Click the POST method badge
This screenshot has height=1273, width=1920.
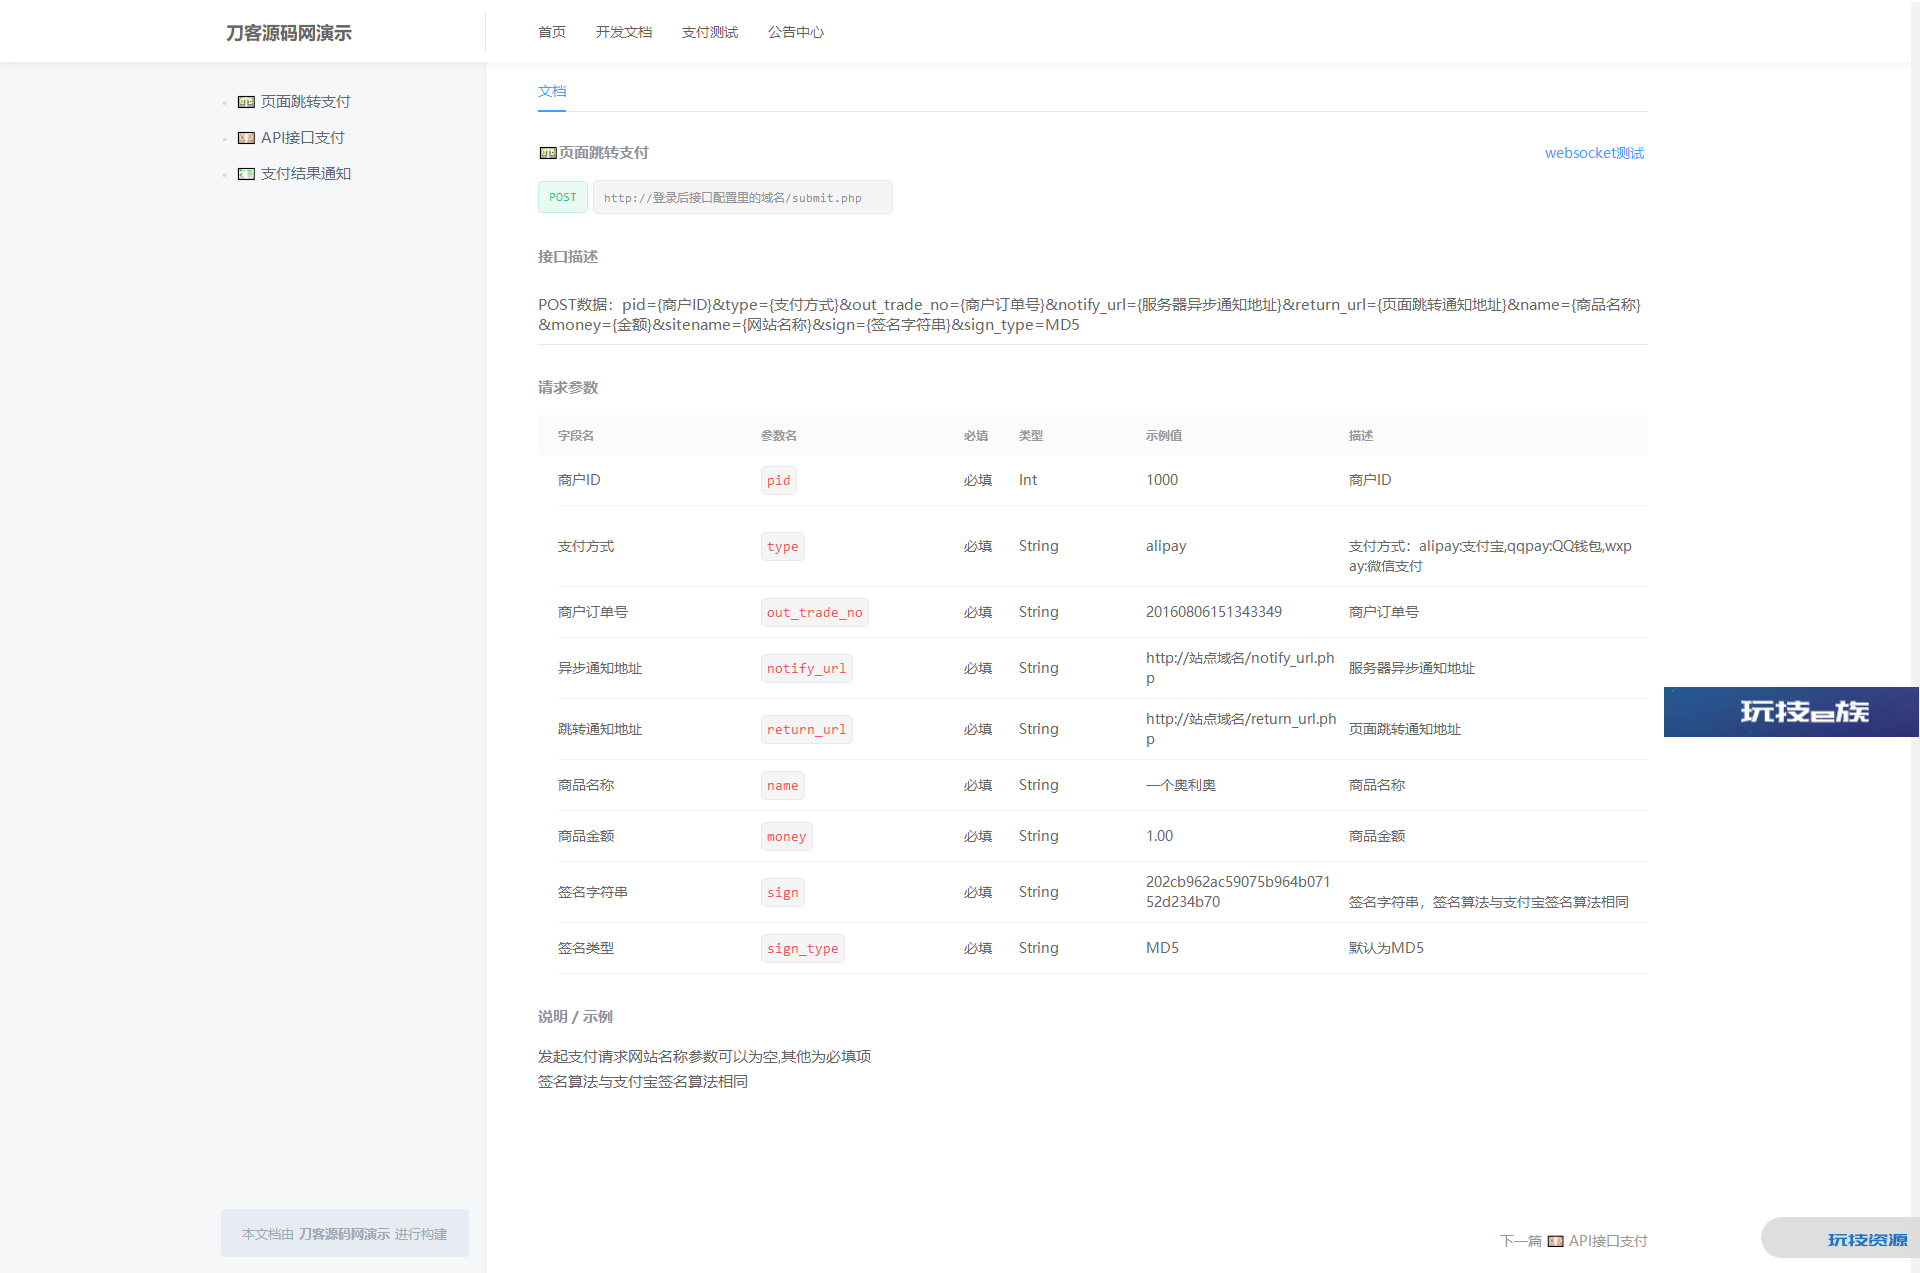pos(563,197)
